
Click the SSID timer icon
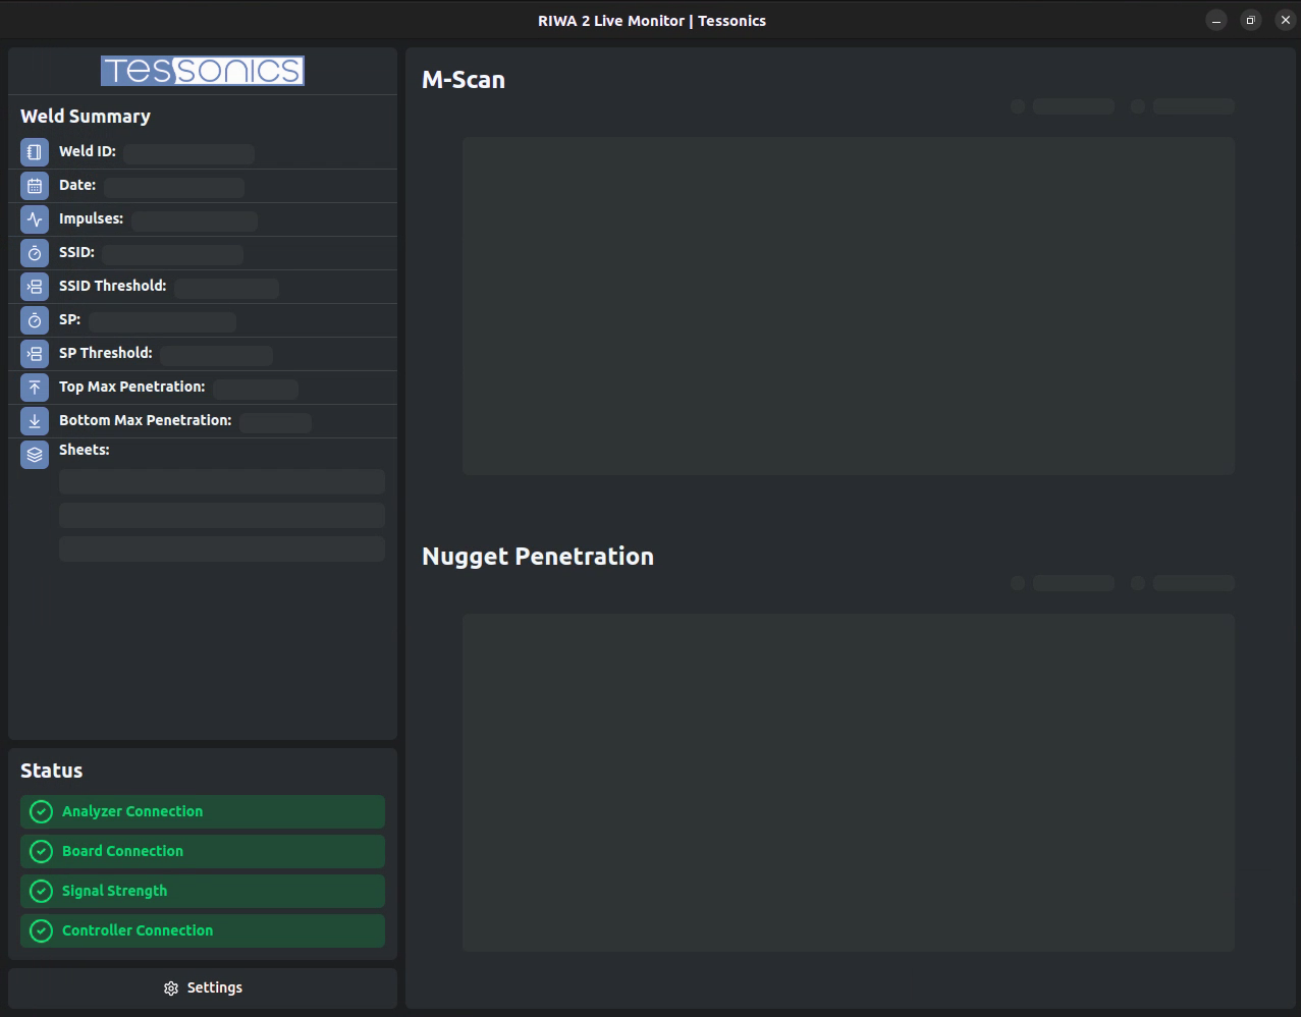coord(34,253)
